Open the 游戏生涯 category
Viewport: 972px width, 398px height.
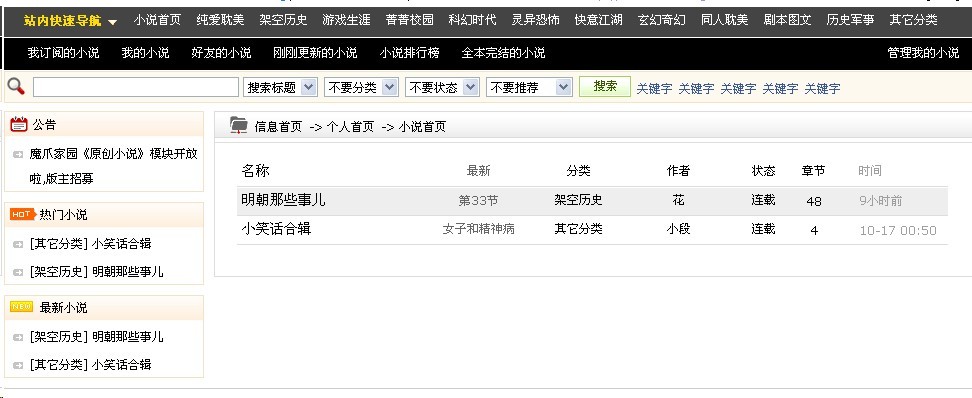pos(347,20)
